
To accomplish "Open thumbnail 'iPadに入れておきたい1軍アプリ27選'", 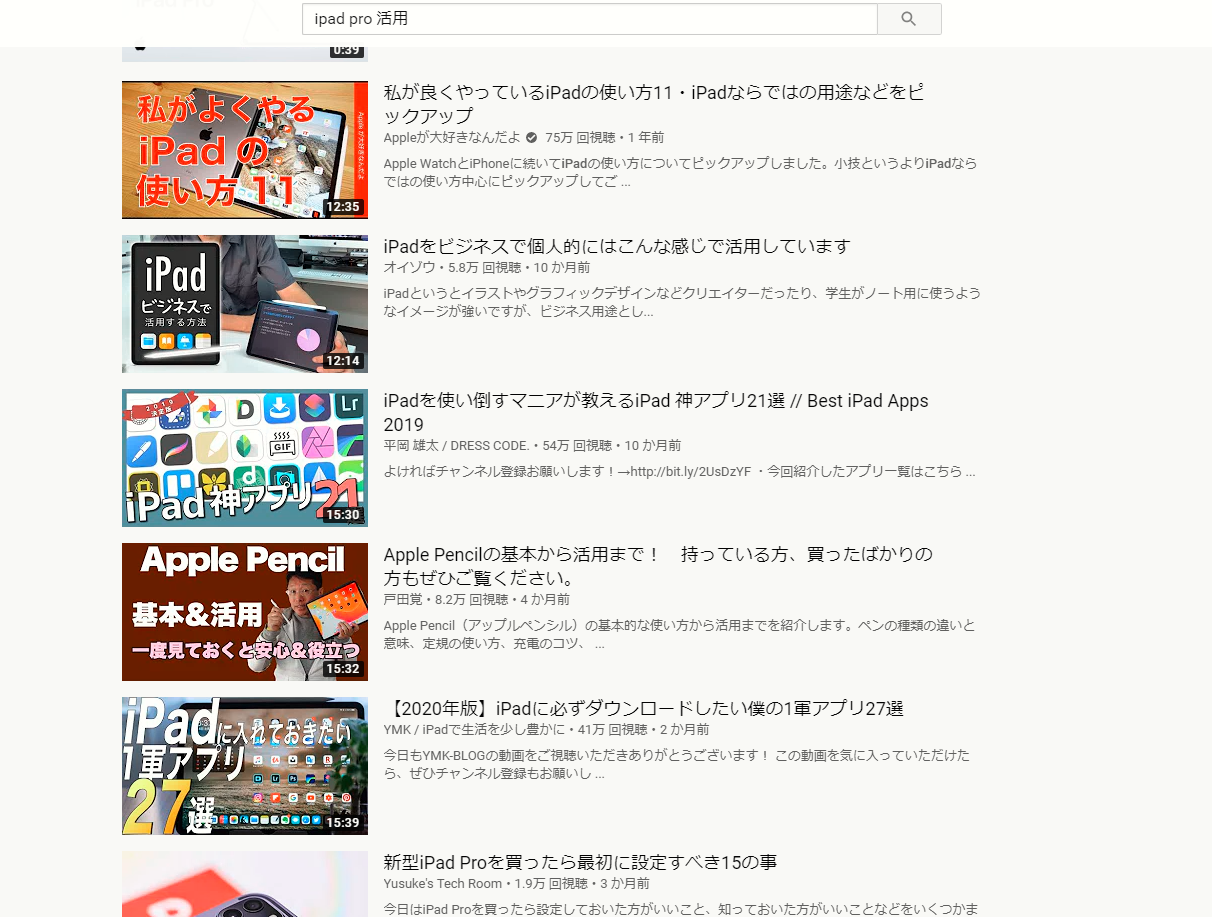I will coord(245,766).
